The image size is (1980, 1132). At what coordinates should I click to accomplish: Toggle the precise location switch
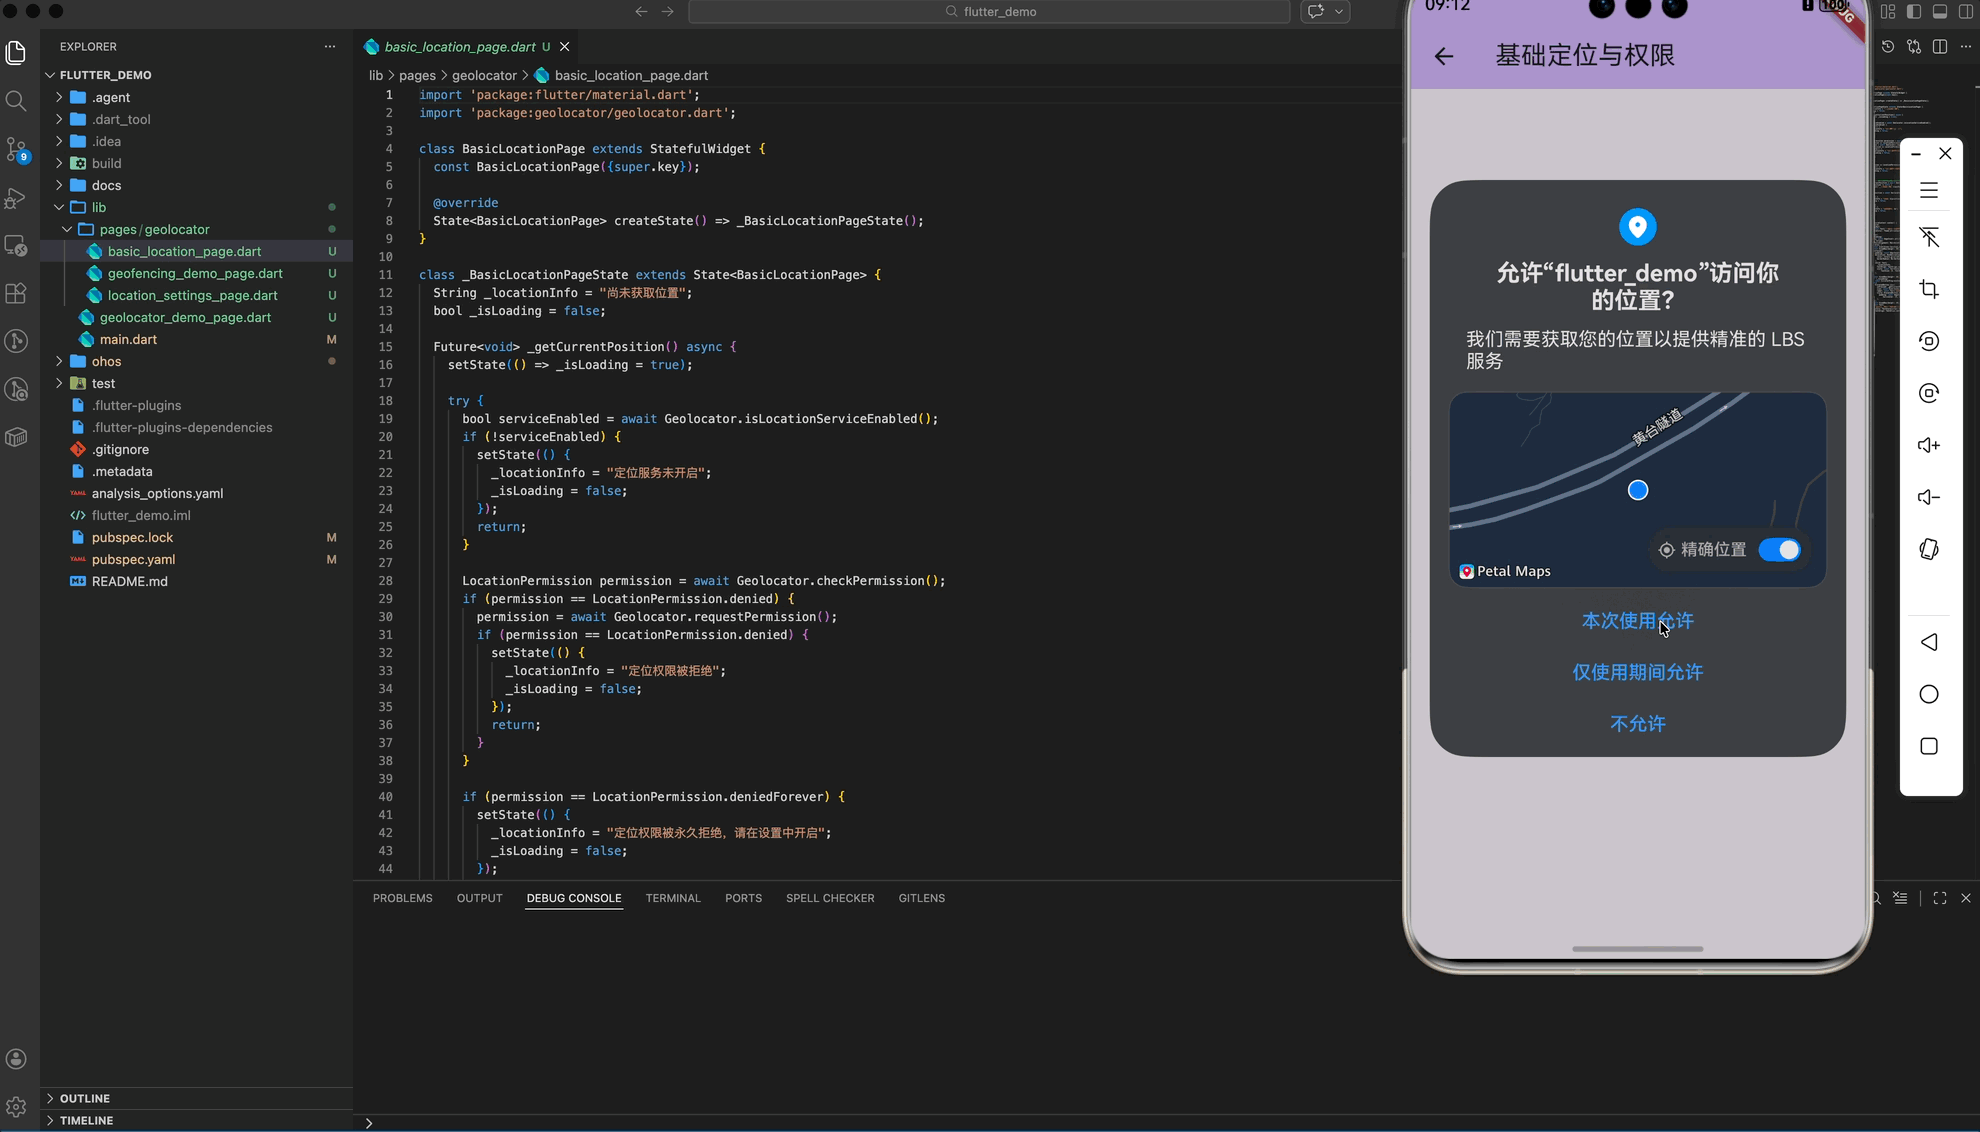point(1779,550)
